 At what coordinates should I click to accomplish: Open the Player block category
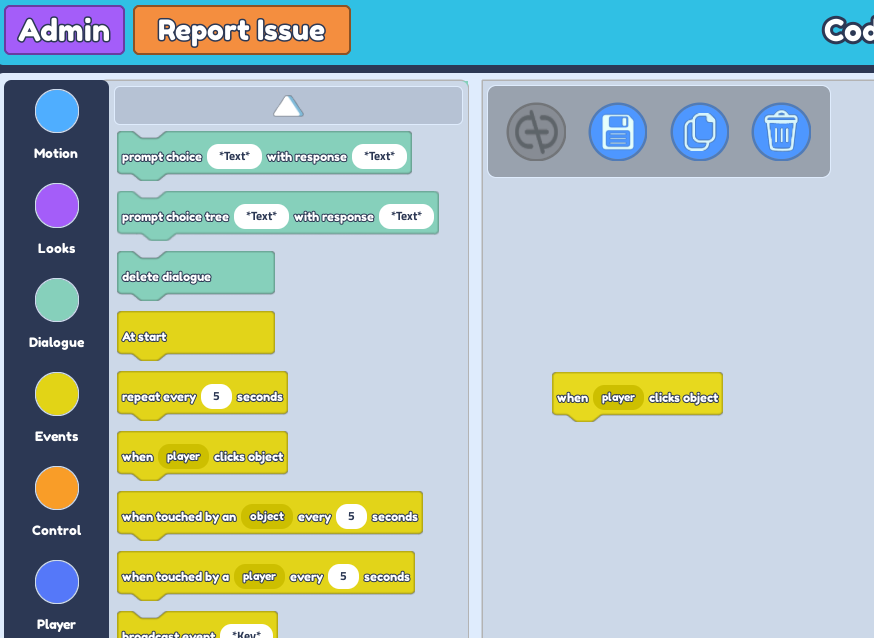(x=56, y=581)
